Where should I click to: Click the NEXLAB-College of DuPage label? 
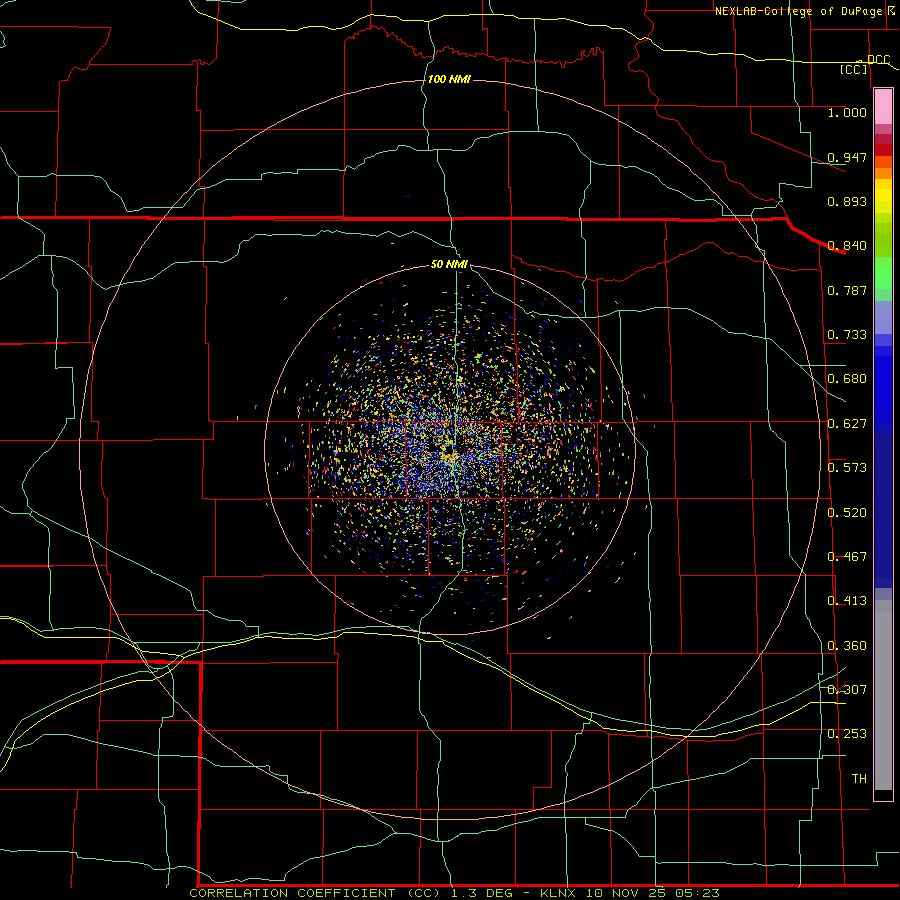point(798,11)
